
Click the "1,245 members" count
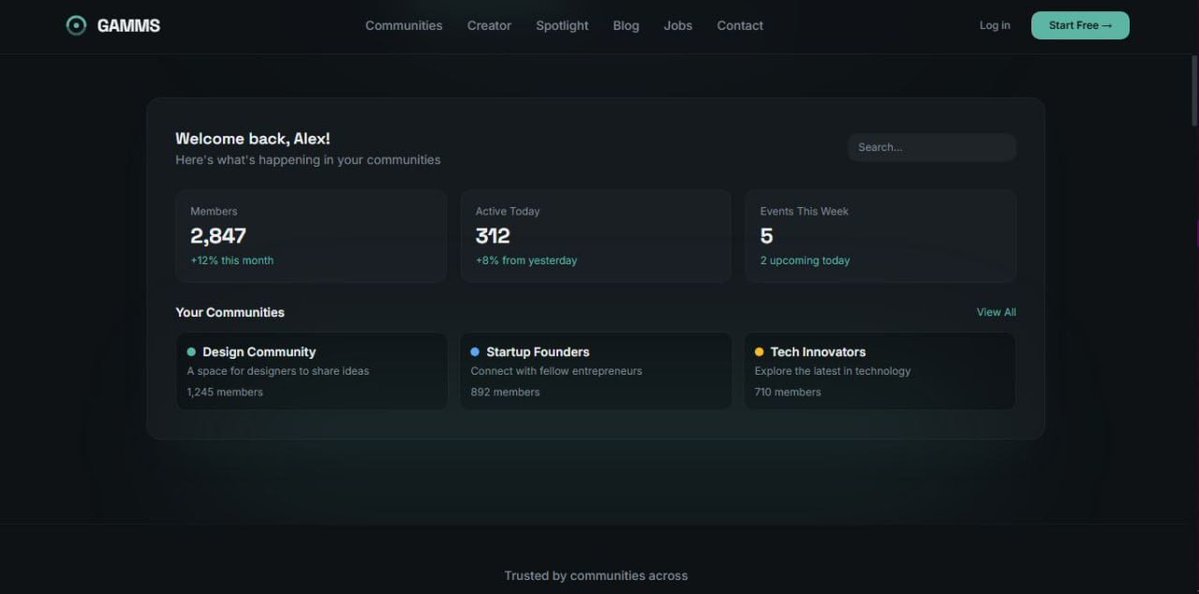click(225, 392)
